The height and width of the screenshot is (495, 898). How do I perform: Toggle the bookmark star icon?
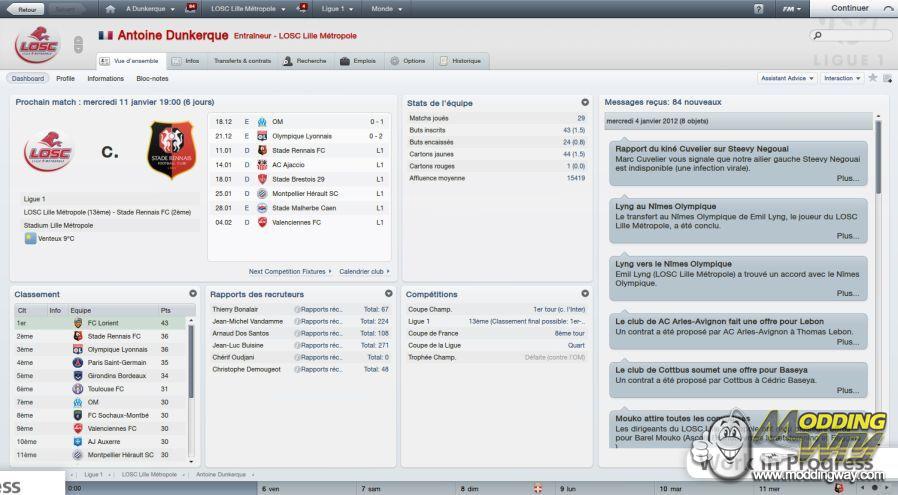[x=872, y=78]
